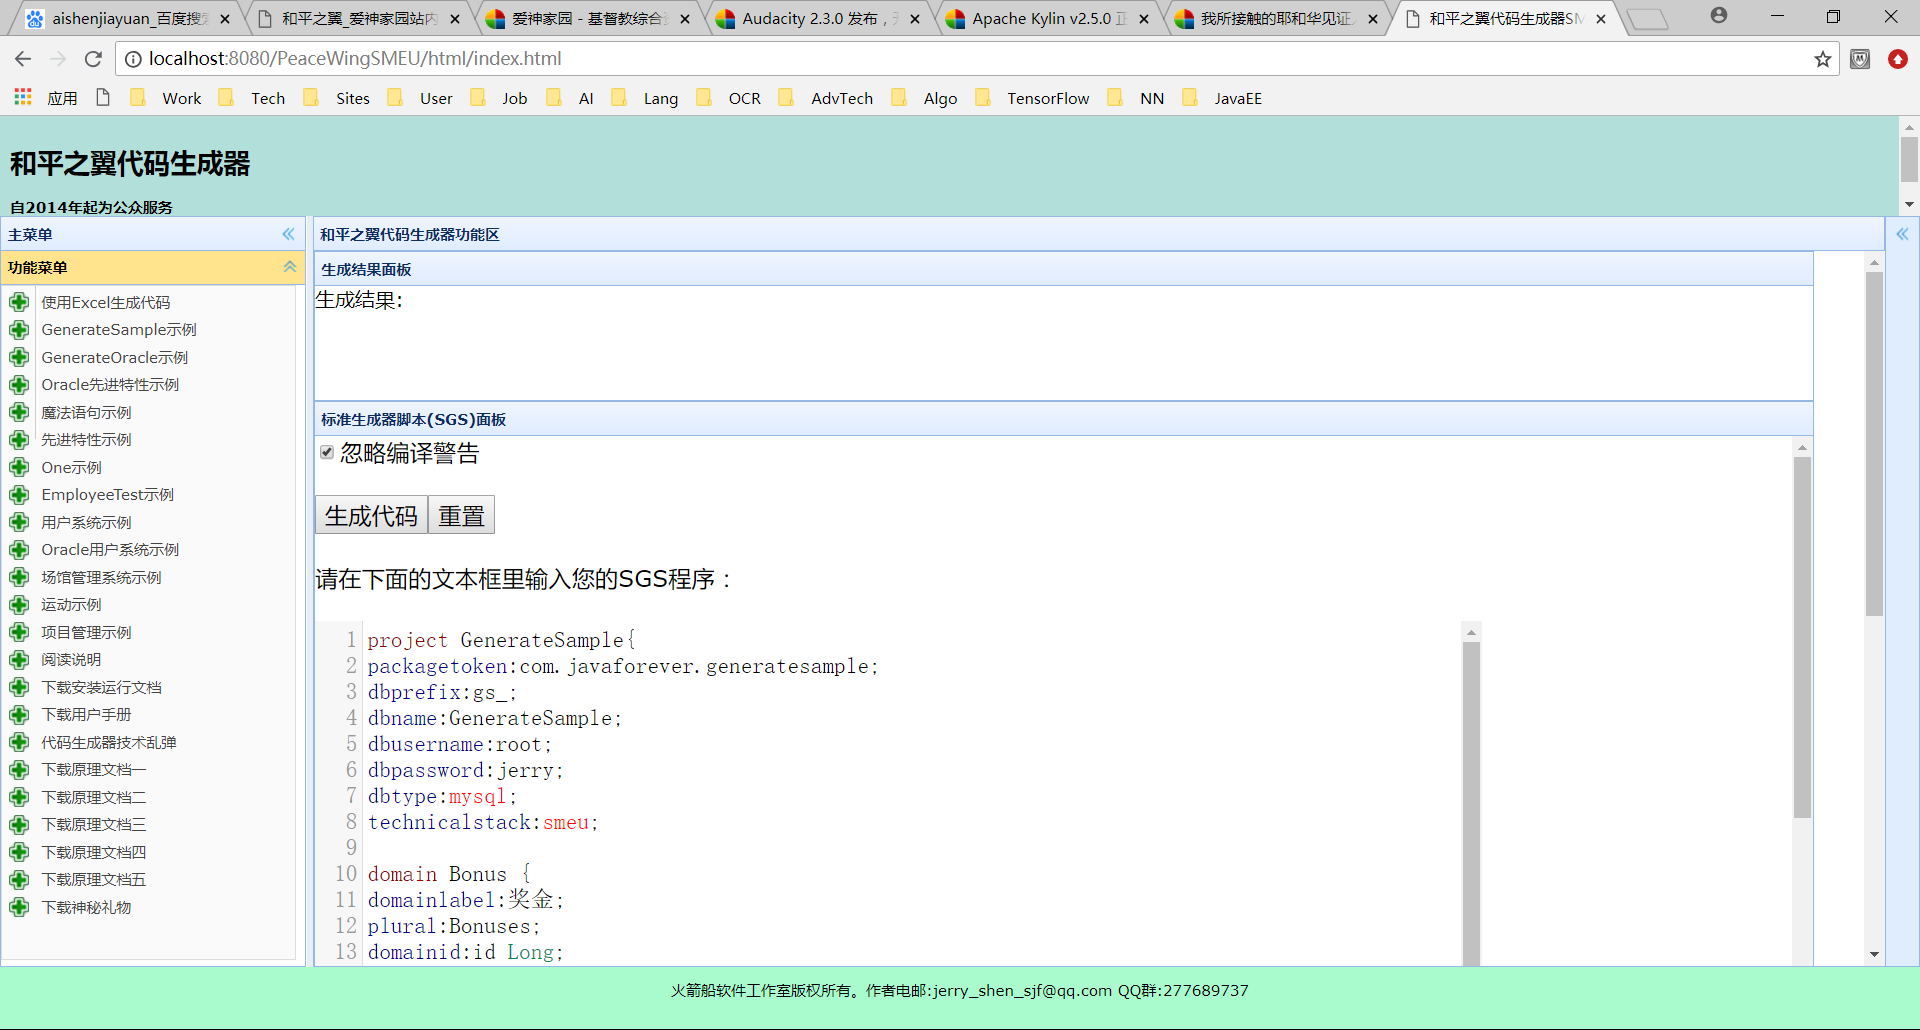1920x1030 pixels.
Task: Click the 生成代码 button
Action: tap(371, 515)
